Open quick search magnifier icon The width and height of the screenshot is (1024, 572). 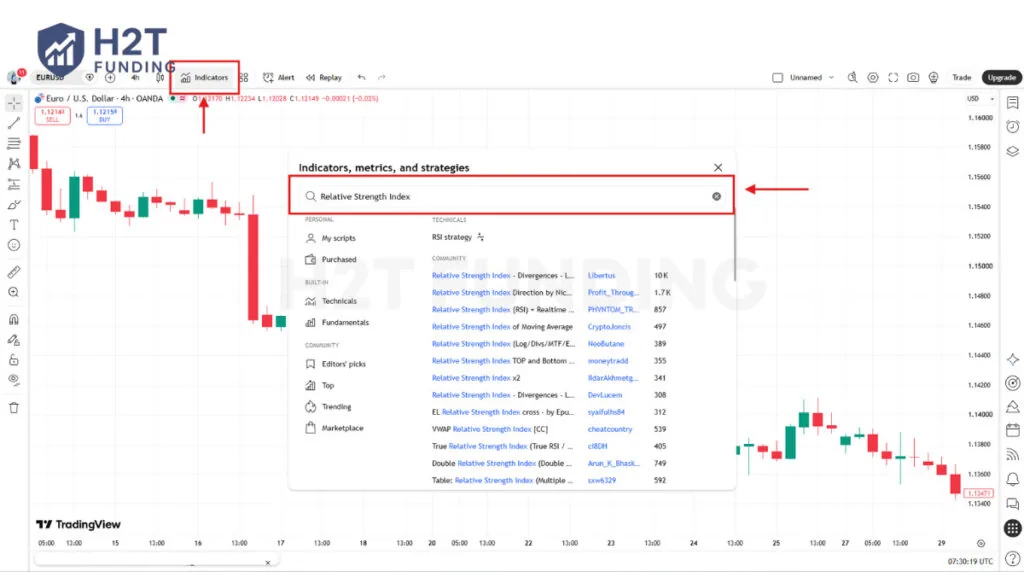pyautogui.click(x=852, y=78)
